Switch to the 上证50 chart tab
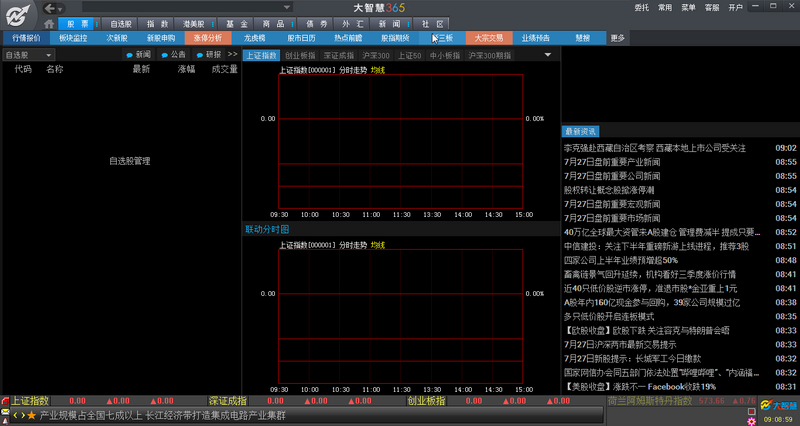 coord(410,56)
